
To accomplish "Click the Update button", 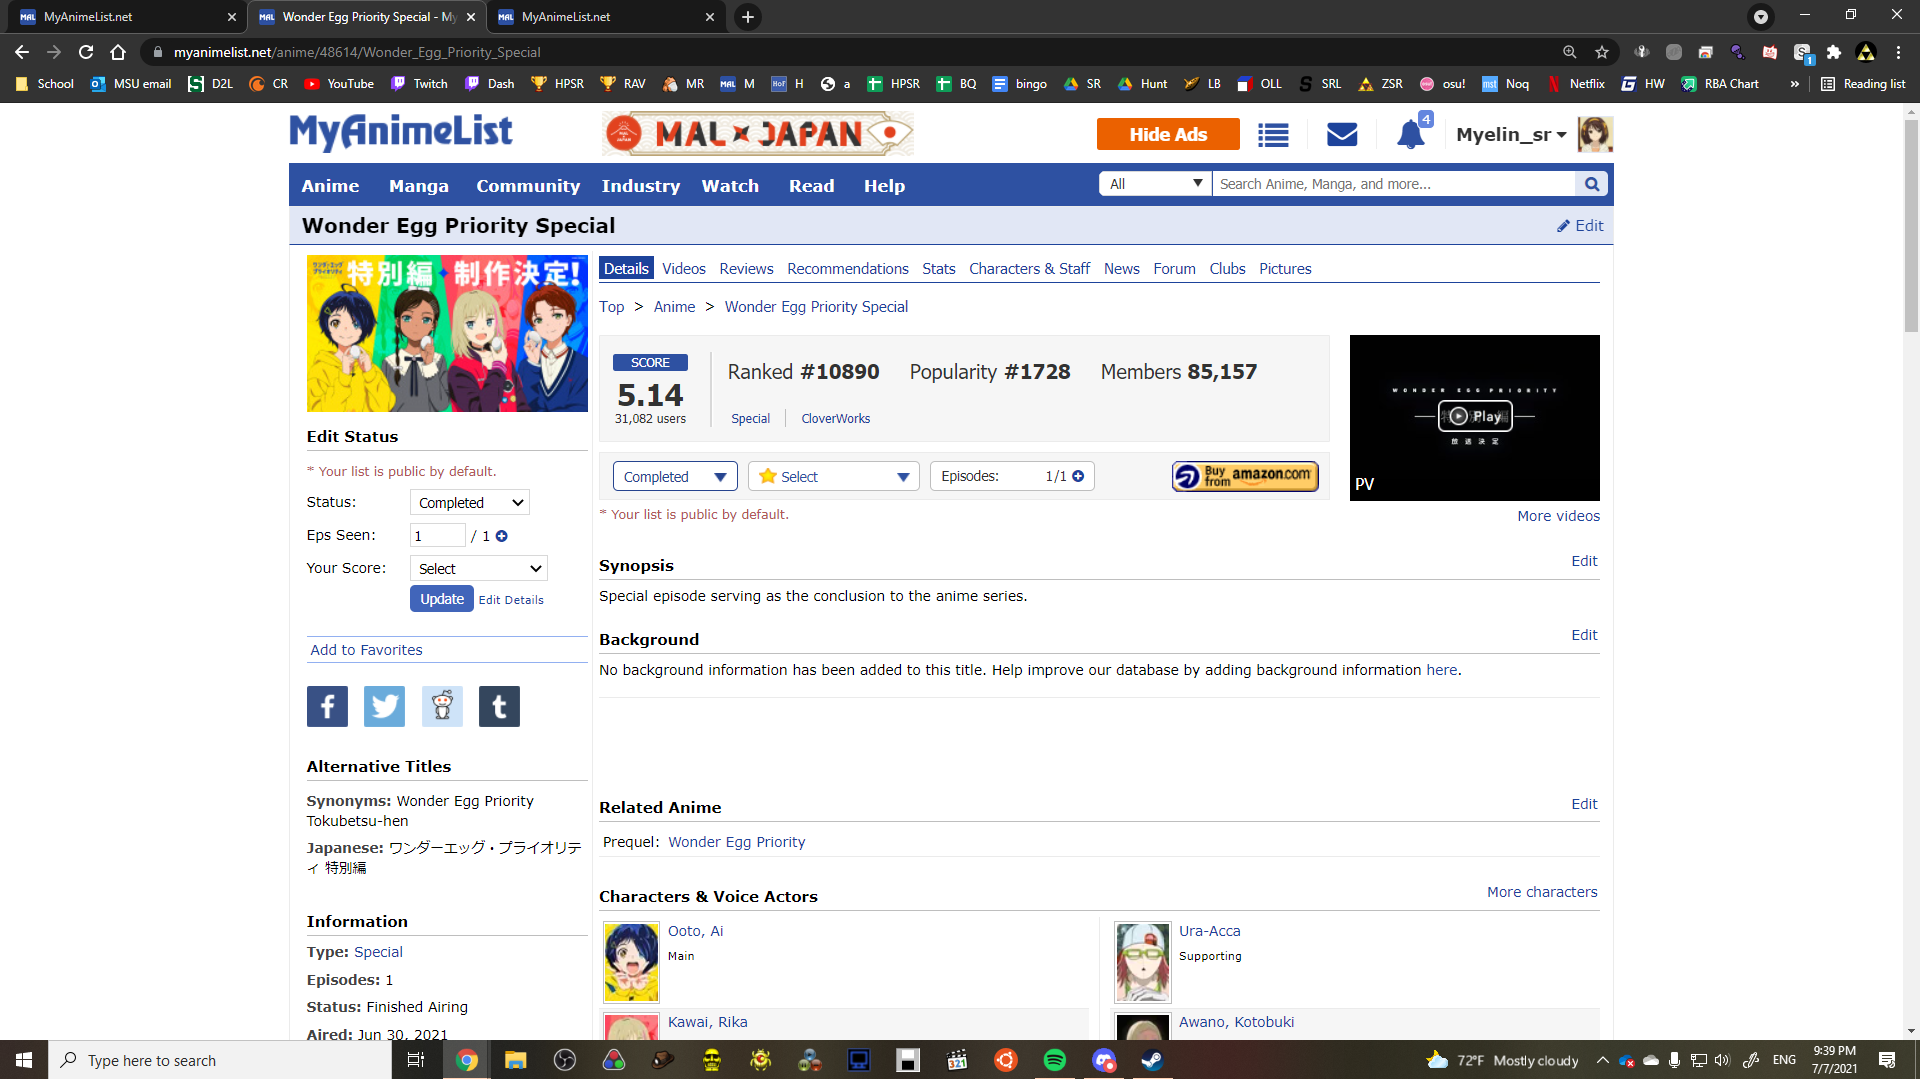I will 442,599.
